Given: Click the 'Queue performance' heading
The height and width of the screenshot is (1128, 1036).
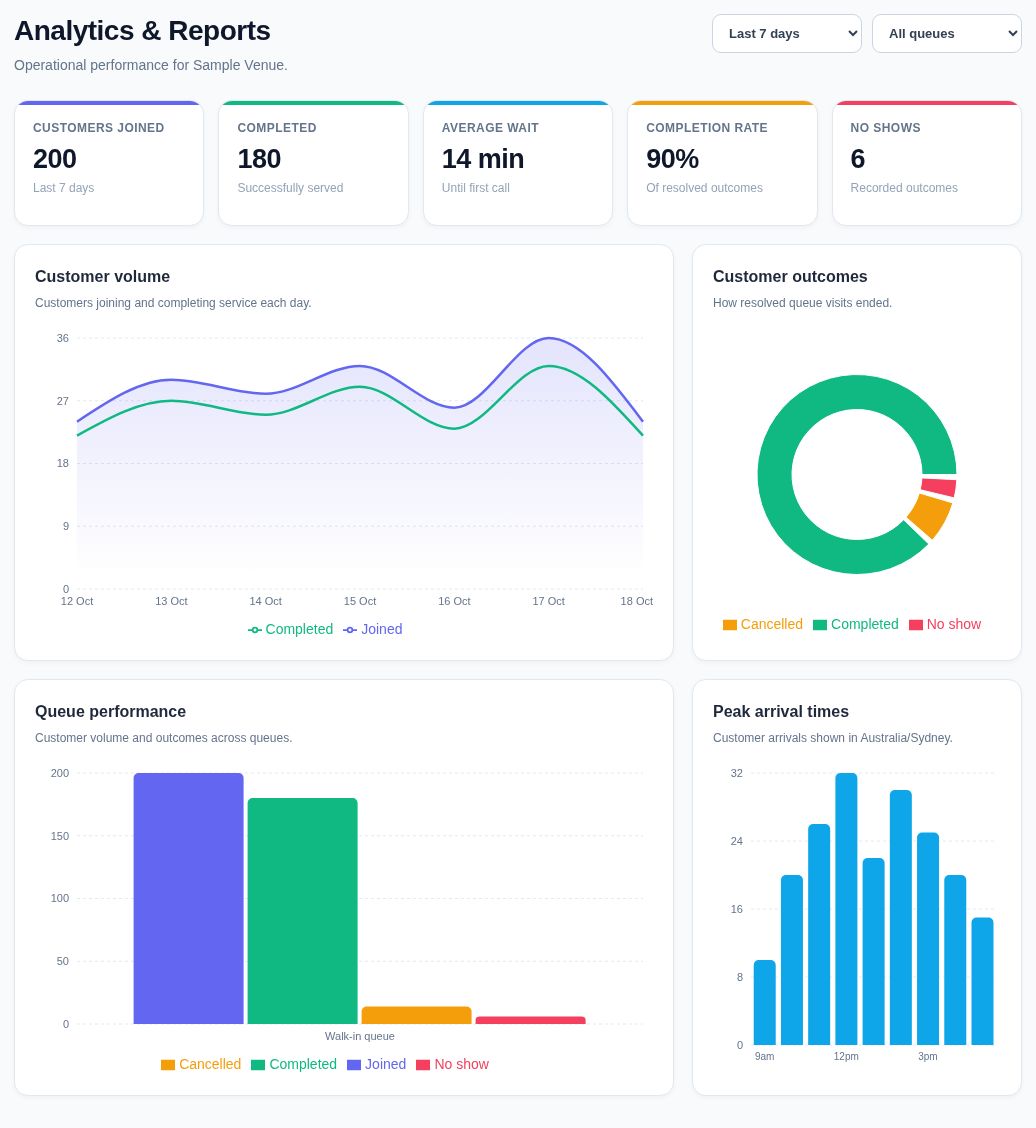Looking at the screenshot, I should [110, 712].
